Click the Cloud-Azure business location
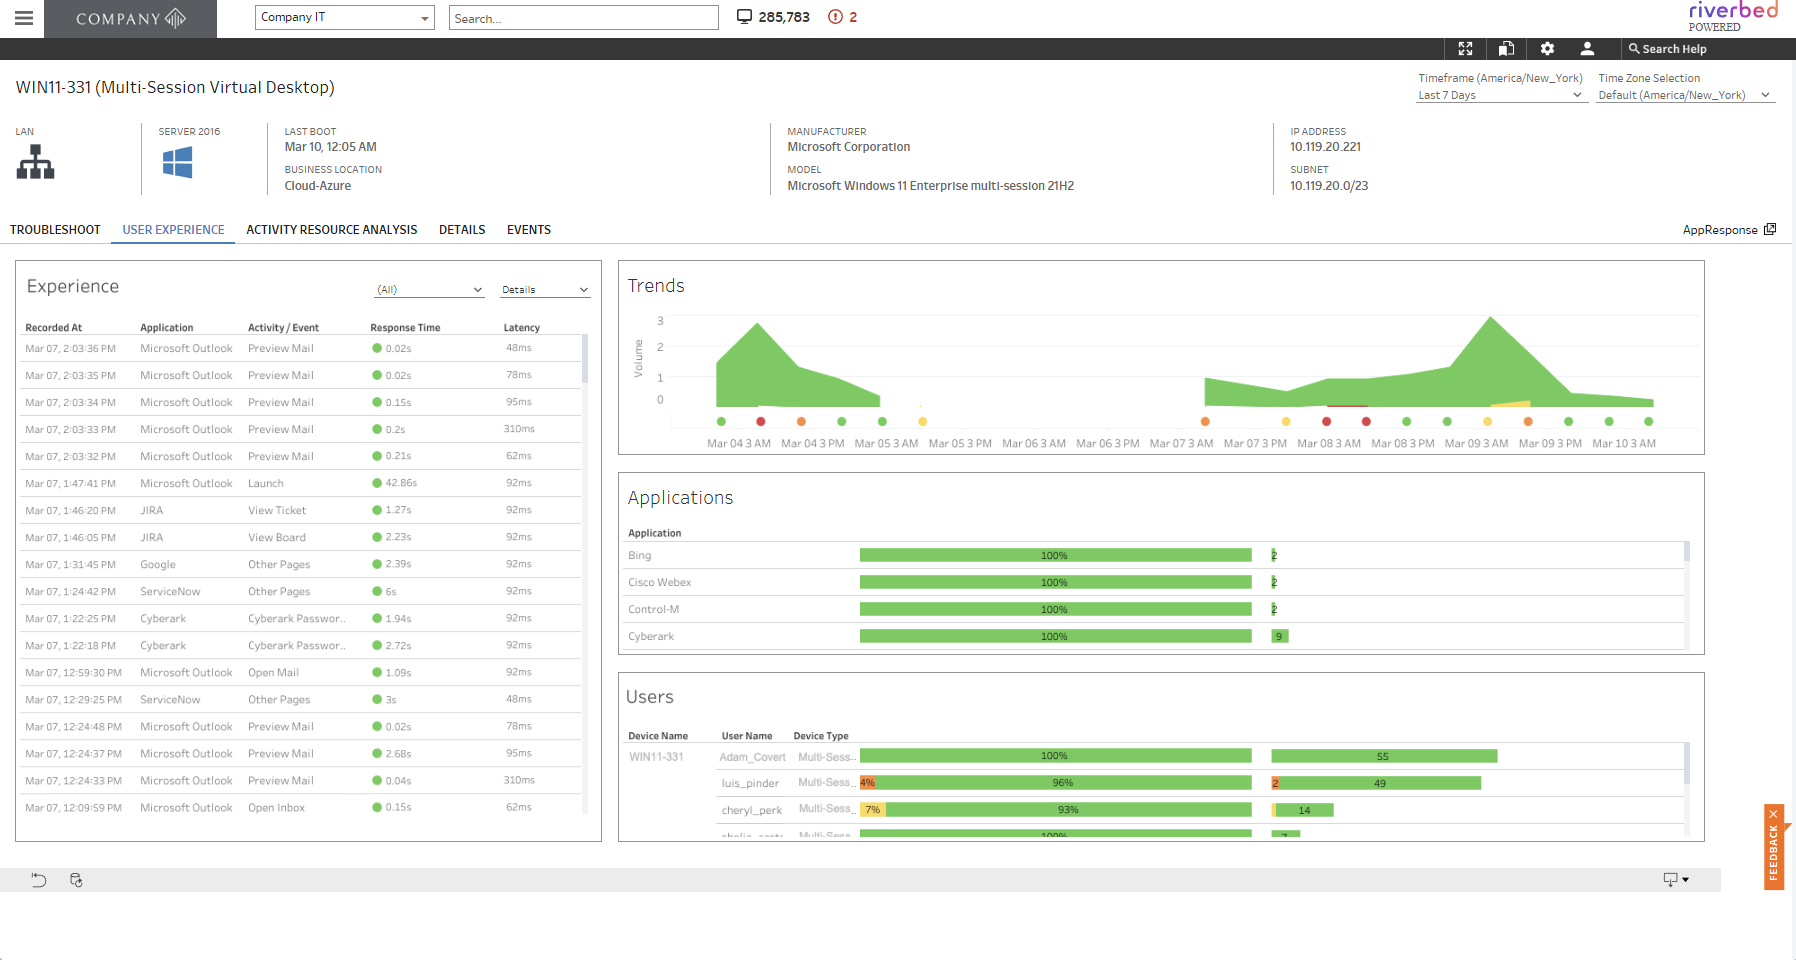1796x960 pixels. click(x=318, y=186)
